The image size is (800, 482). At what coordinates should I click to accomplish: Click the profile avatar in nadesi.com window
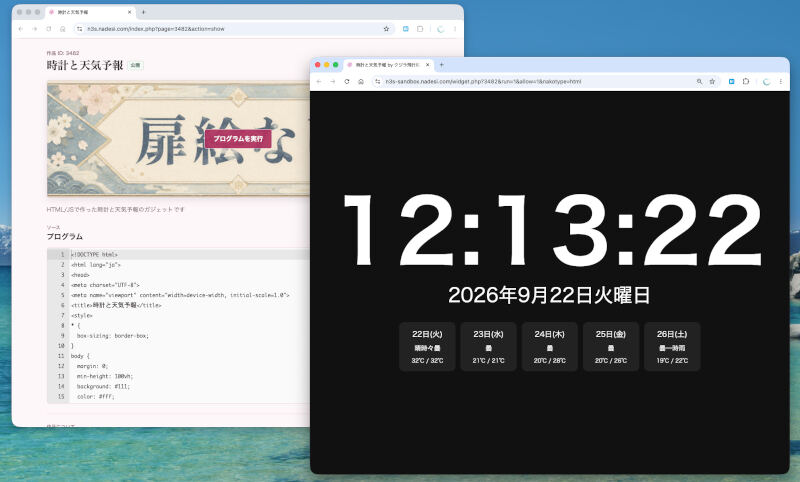coord(440,29)
